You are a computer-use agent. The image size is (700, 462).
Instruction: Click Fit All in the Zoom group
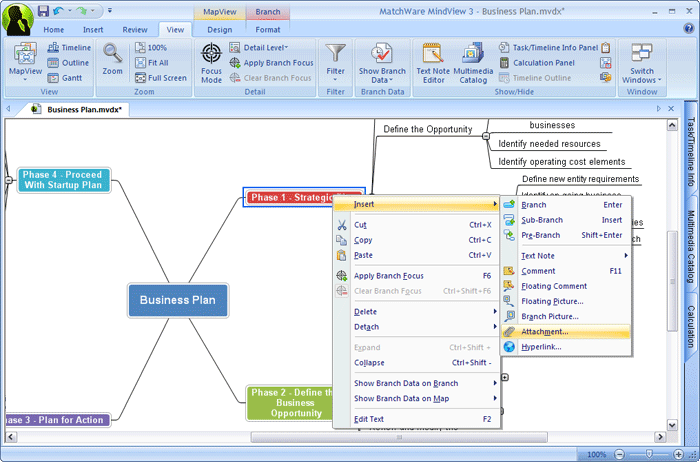(x=152, y=62)
